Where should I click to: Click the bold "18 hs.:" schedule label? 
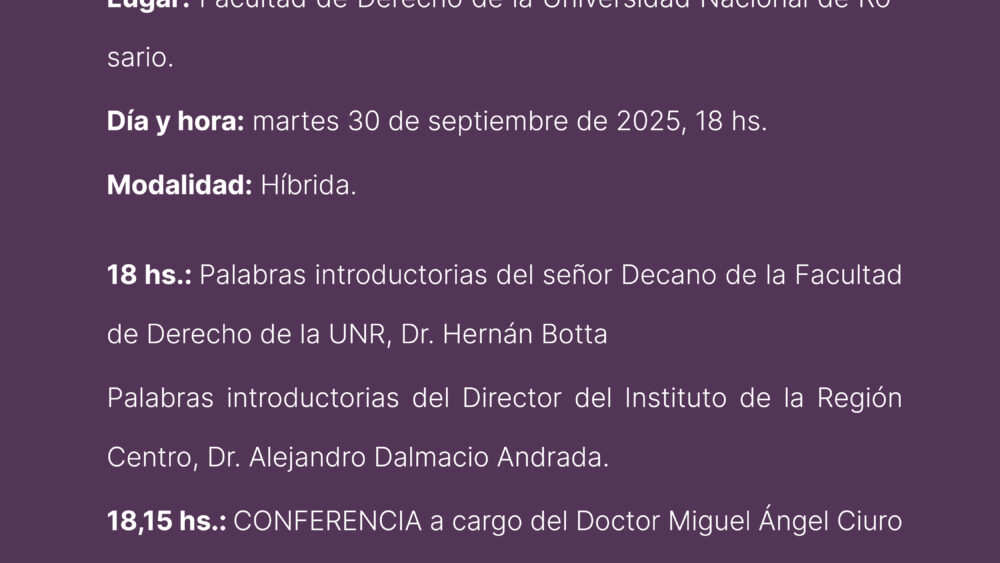click(x=149, y=275)
